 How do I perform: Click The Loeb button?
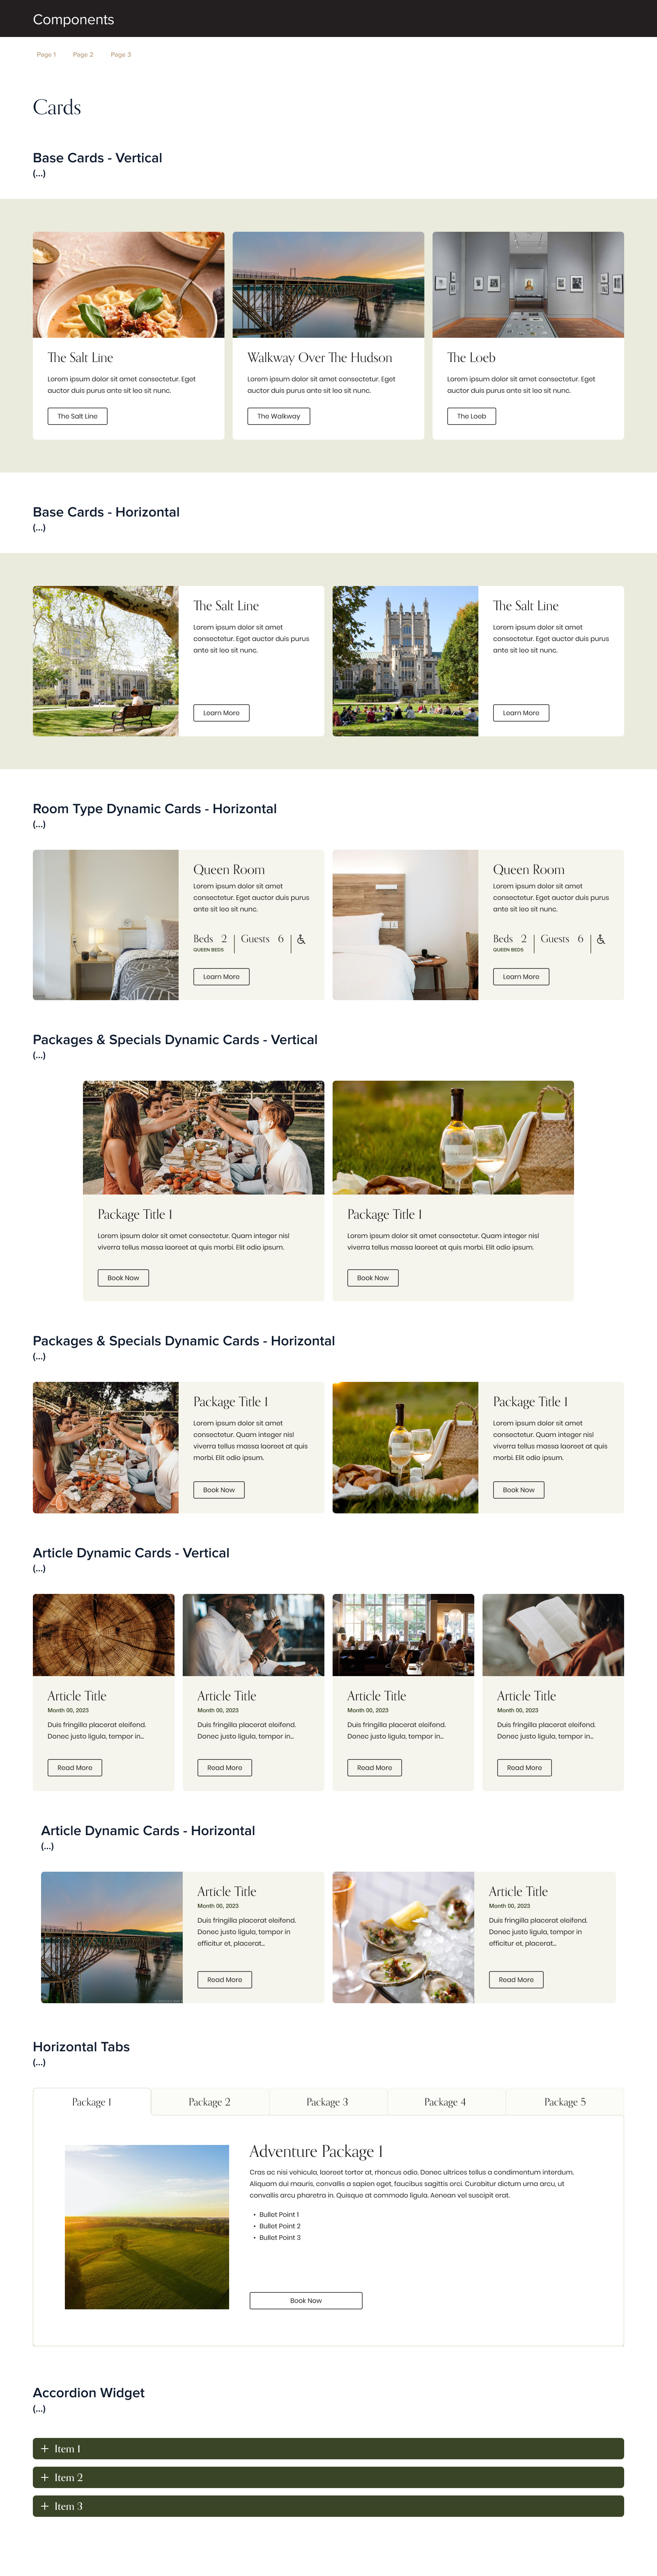point(472,416)
